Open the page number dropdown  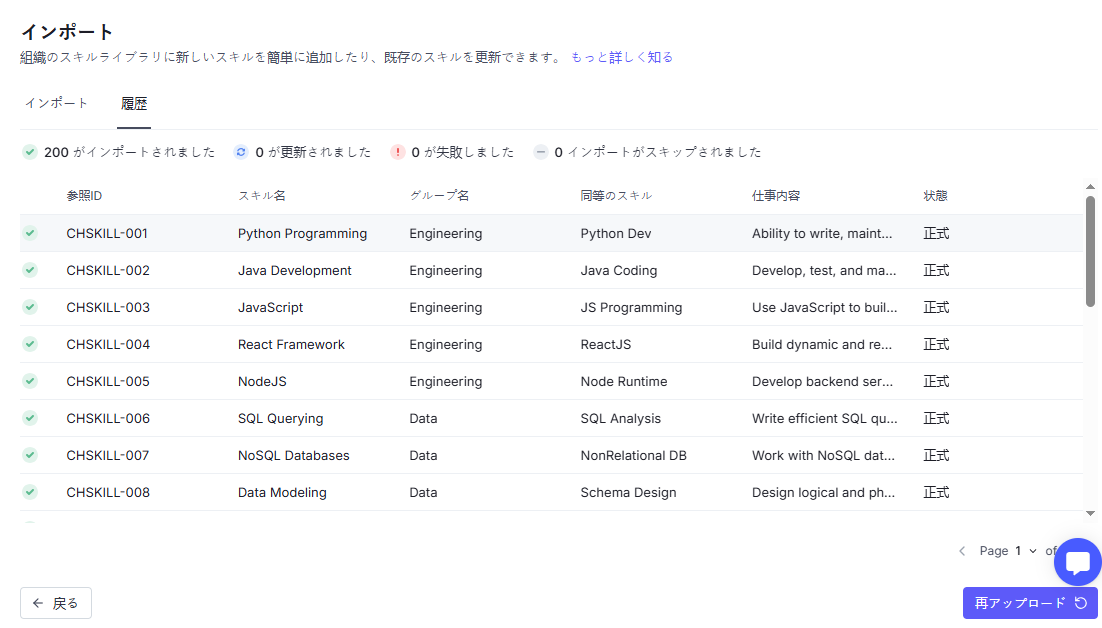point(1025,551)
